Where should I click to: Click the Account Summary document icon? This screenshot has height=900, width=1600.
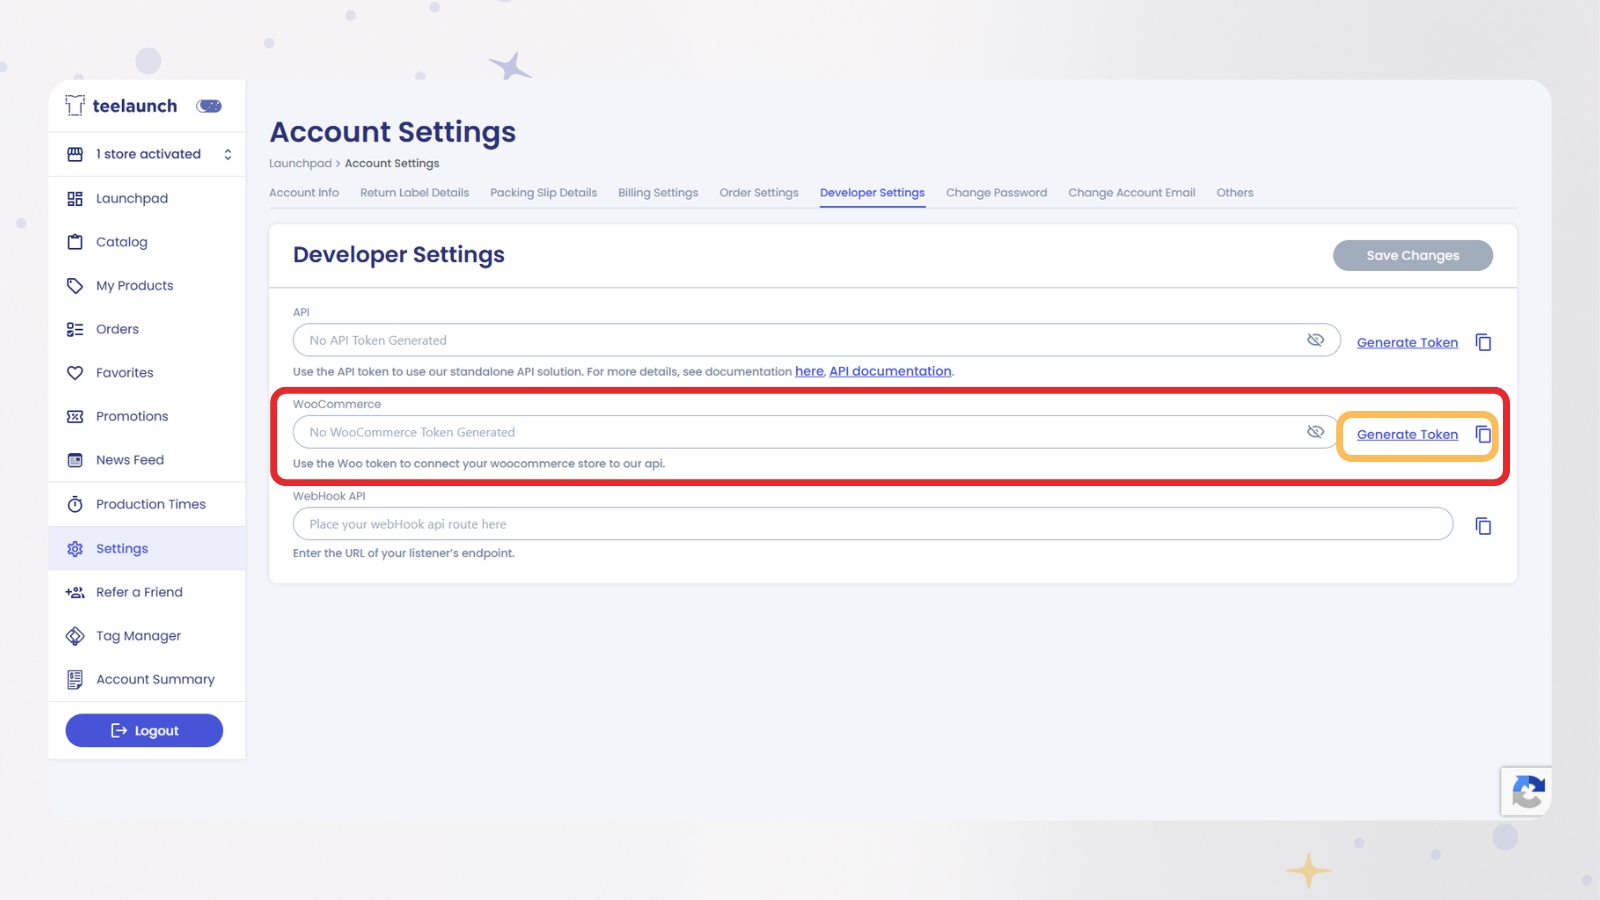click(x=75, y=680)
